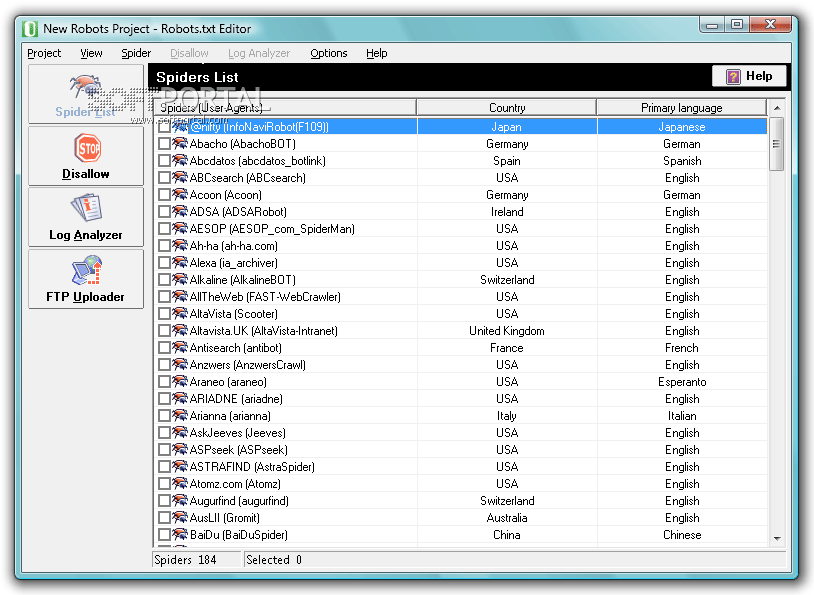814x595 pixels.
Task: Click the Italian language cell
Action: pos(682,416)
